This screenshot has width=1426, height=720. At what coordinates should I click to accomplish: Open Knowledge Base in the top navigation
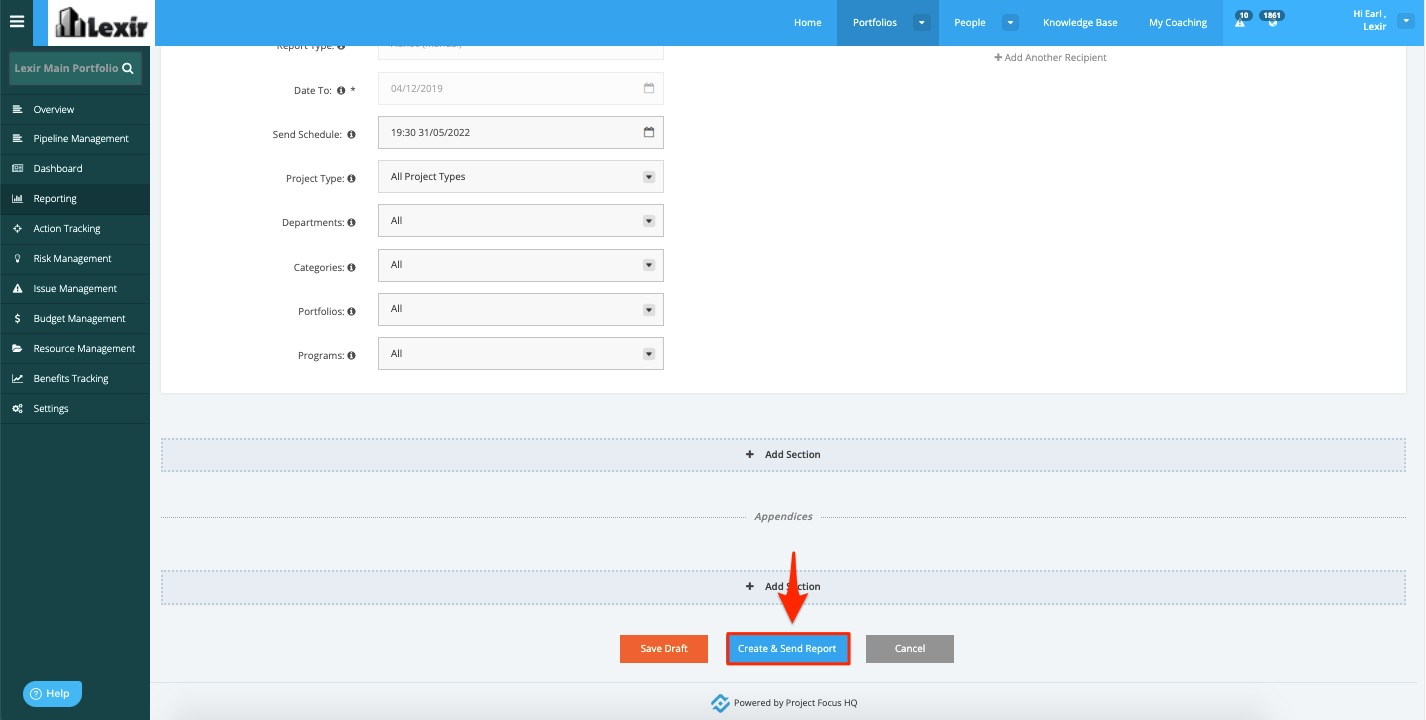[1080, 23]
